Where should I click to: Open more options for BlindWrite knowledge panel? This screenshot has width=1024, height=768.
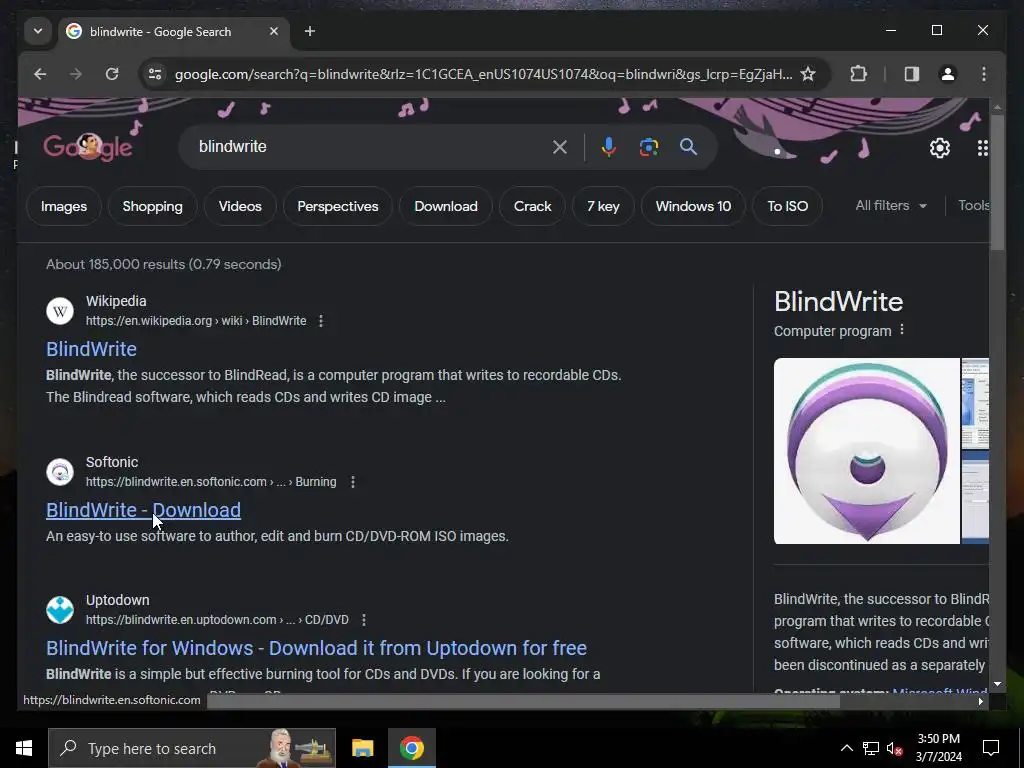(x=902, y=330)
